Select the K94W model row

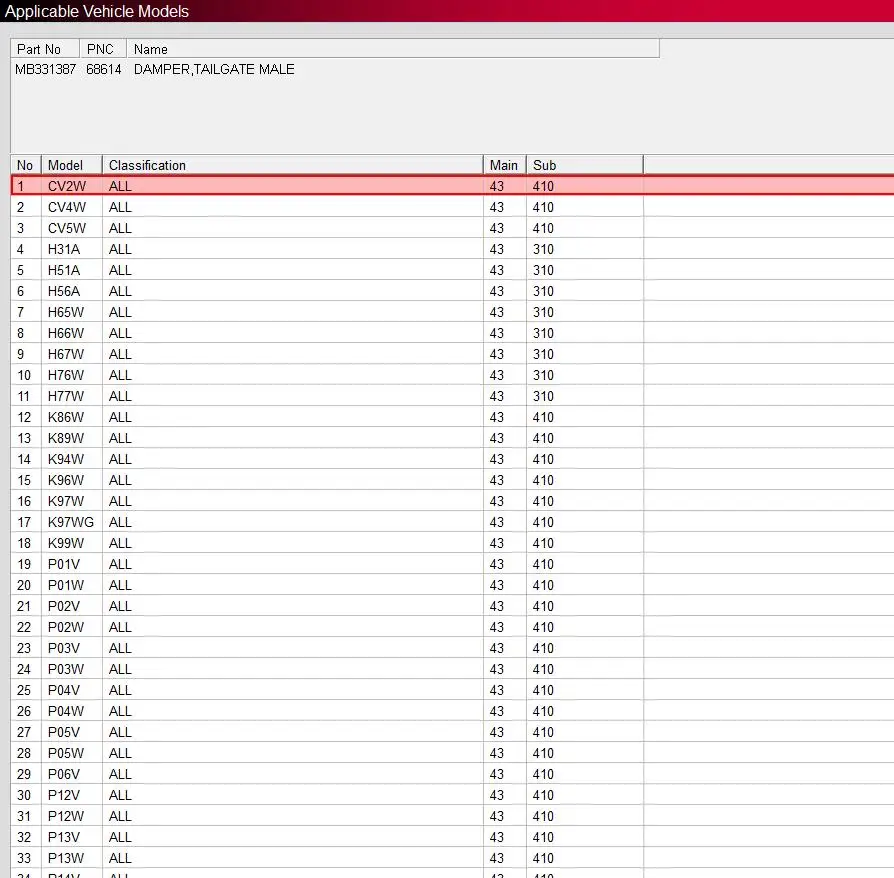click(453, 459)
